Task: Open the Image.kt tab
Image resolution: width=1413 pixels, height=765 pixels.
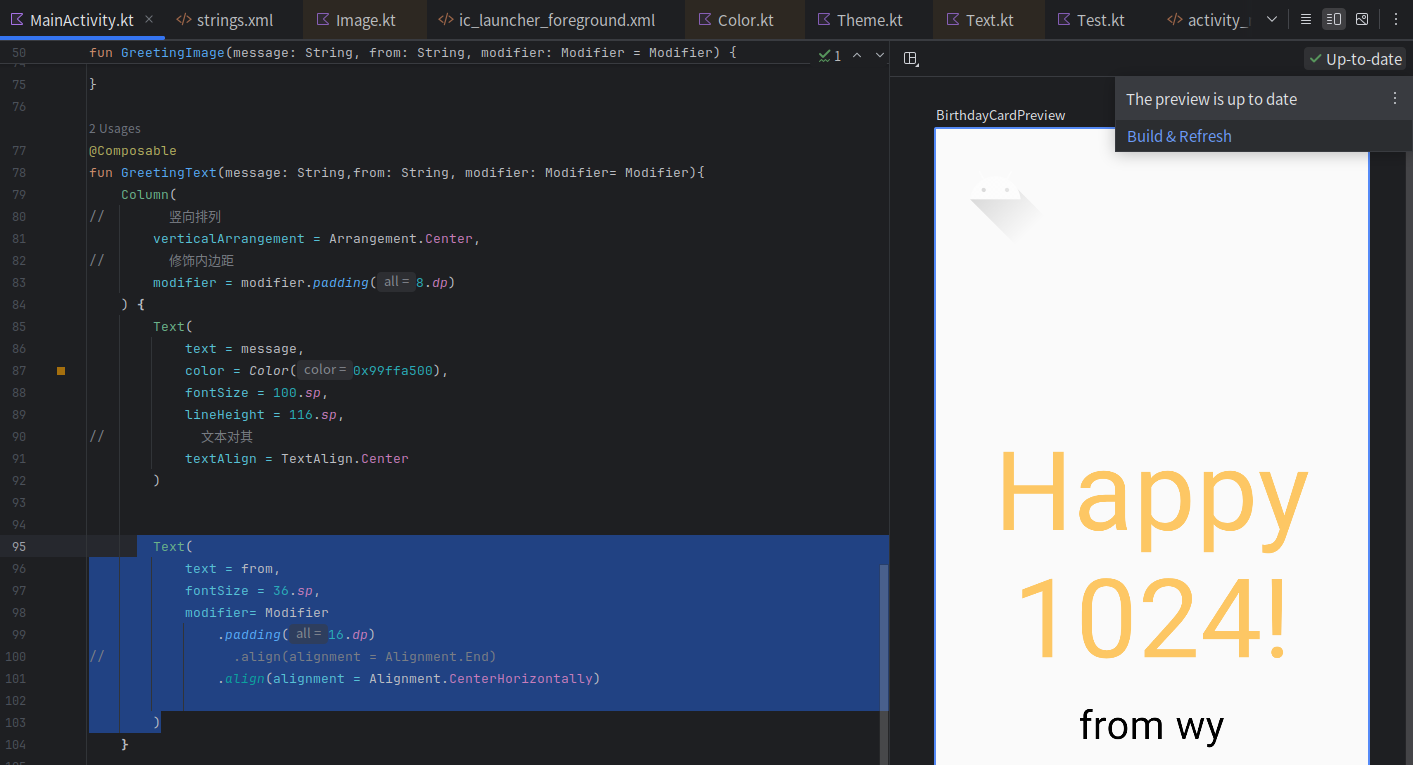Action: pos(366,20)
